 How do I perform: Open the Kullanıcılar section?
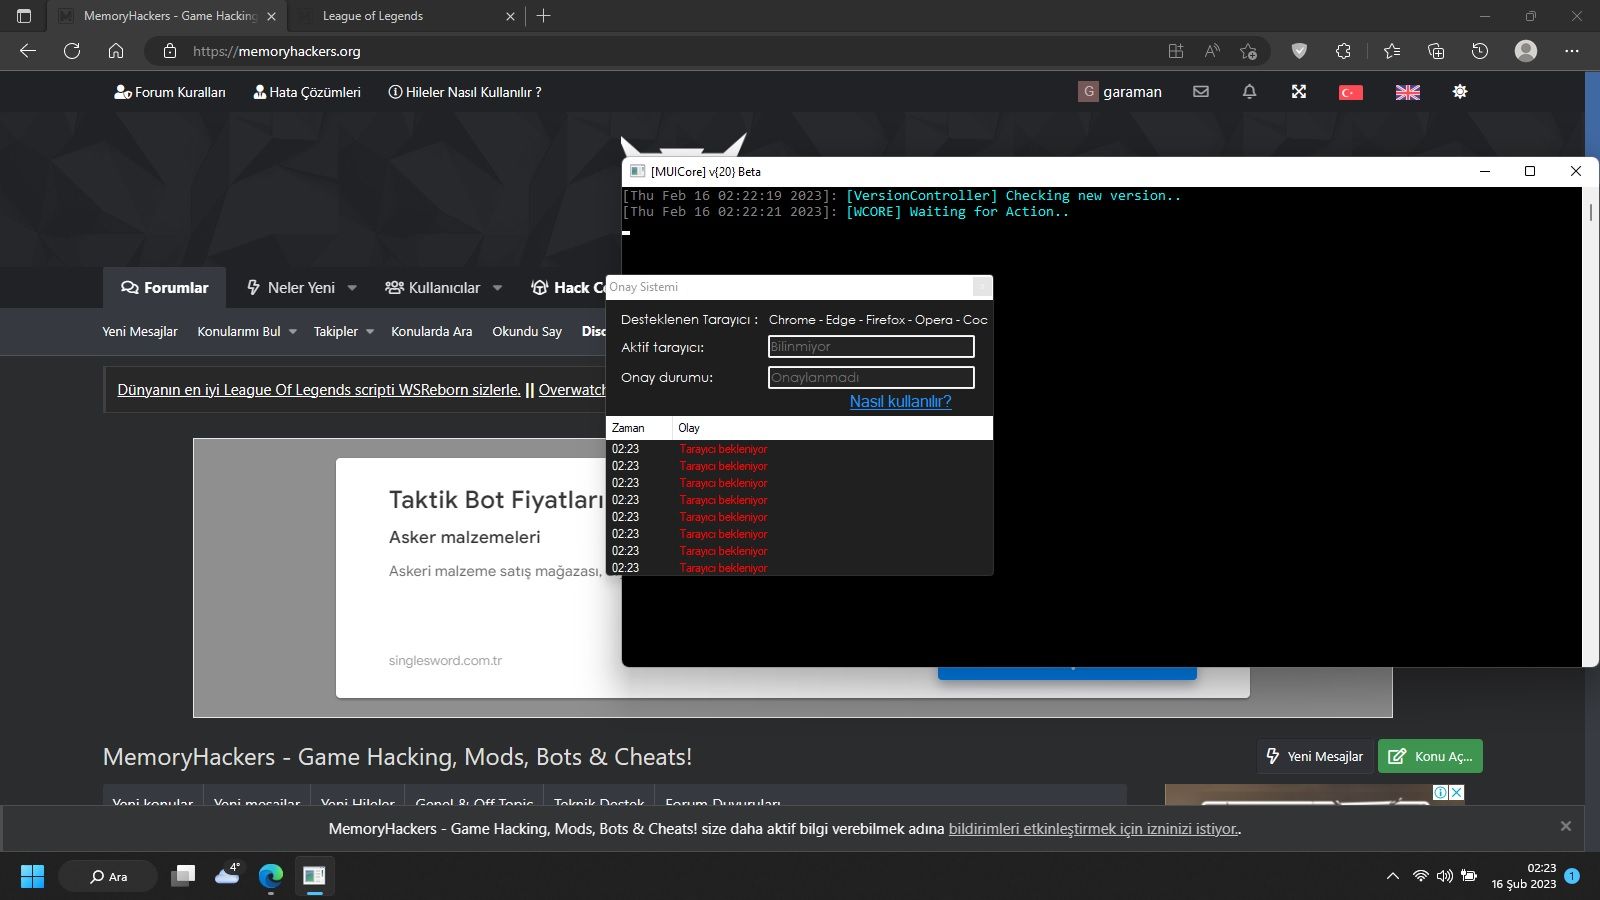(433, 288)
